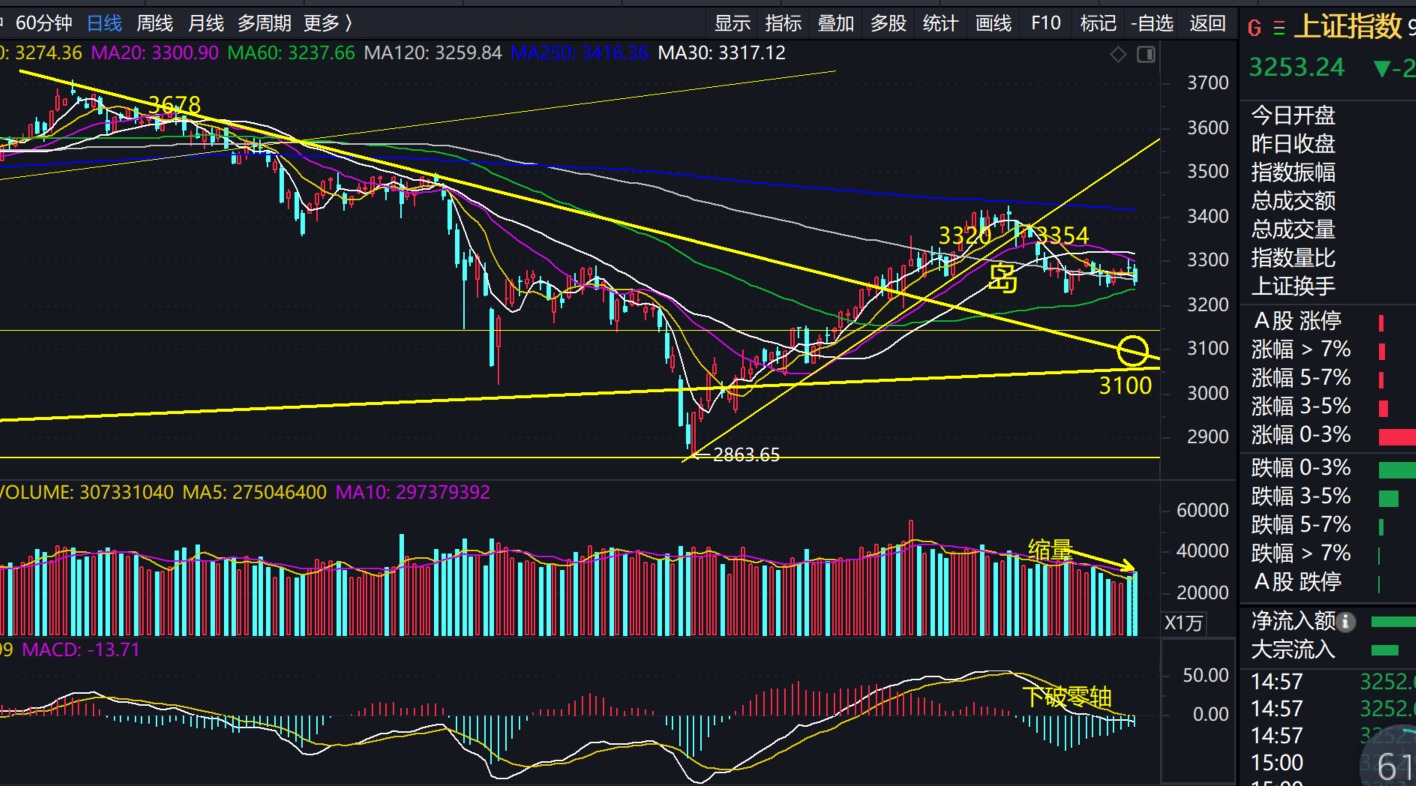Open the 指标 indicator menu

[783, 23]
